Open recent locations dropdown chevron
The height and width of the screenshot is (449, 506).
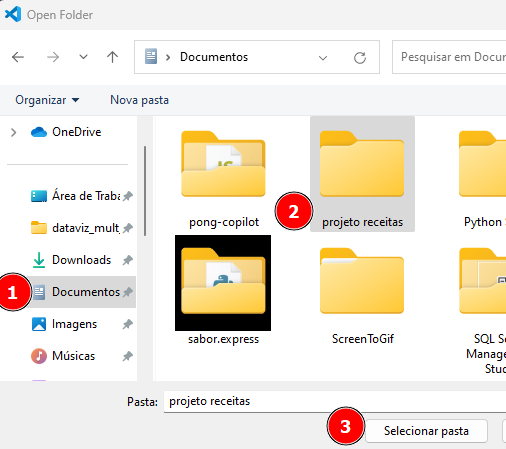click(x=83, y=57)
